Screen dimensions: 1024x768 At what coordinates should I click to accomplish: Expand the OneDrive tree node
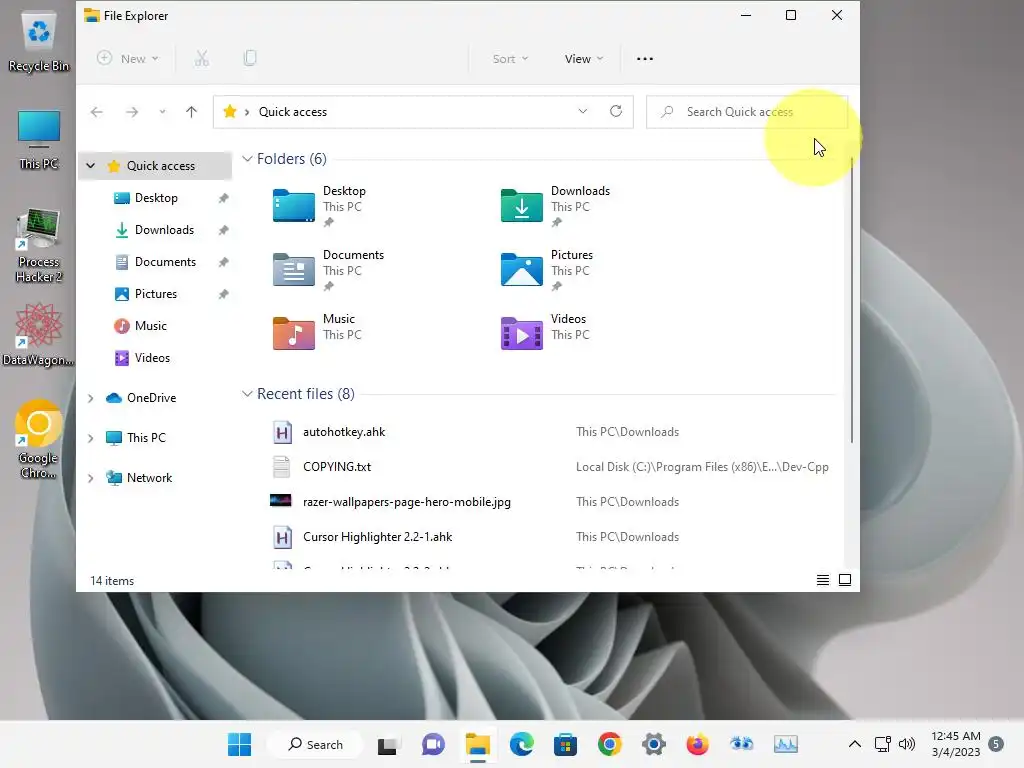click(91, 398)
